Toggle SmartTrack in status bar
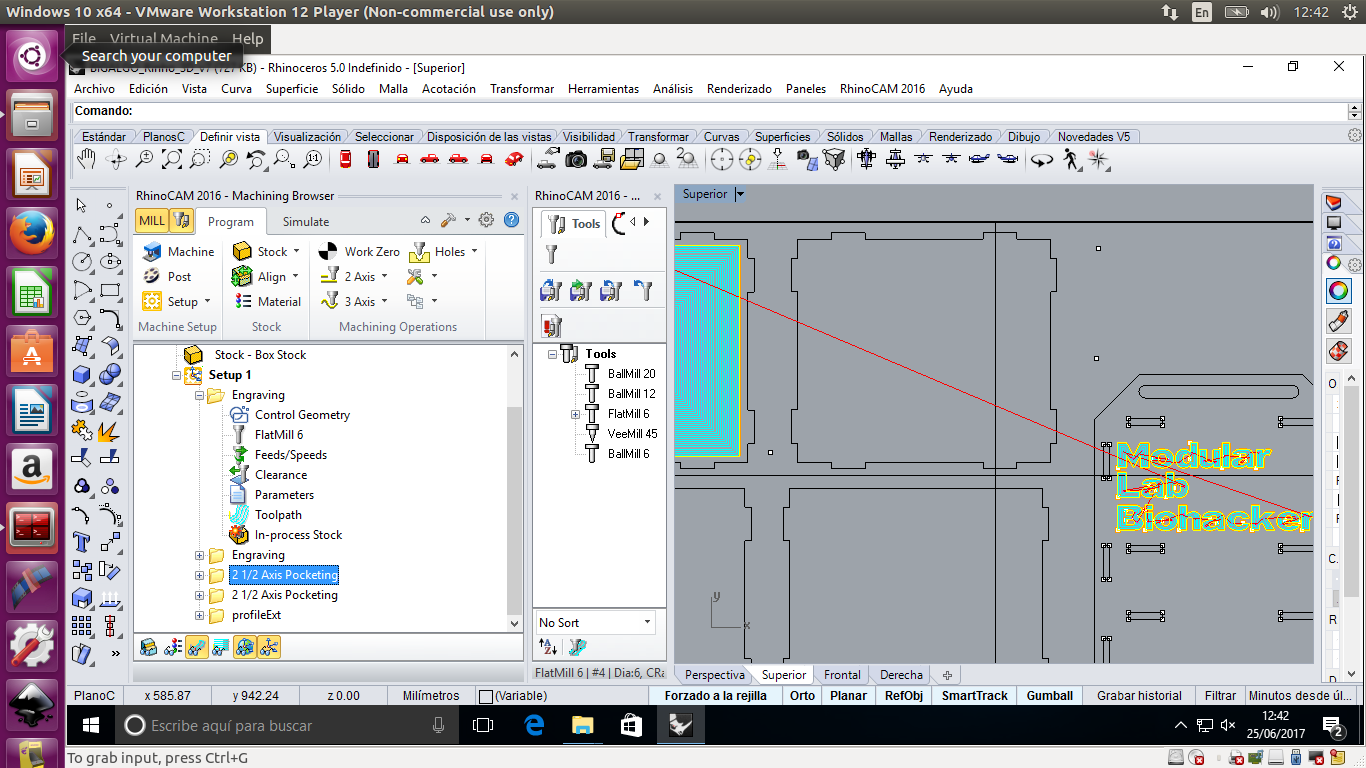The image size is (1366, 768). pyautogui.click(x=974, y=696)
